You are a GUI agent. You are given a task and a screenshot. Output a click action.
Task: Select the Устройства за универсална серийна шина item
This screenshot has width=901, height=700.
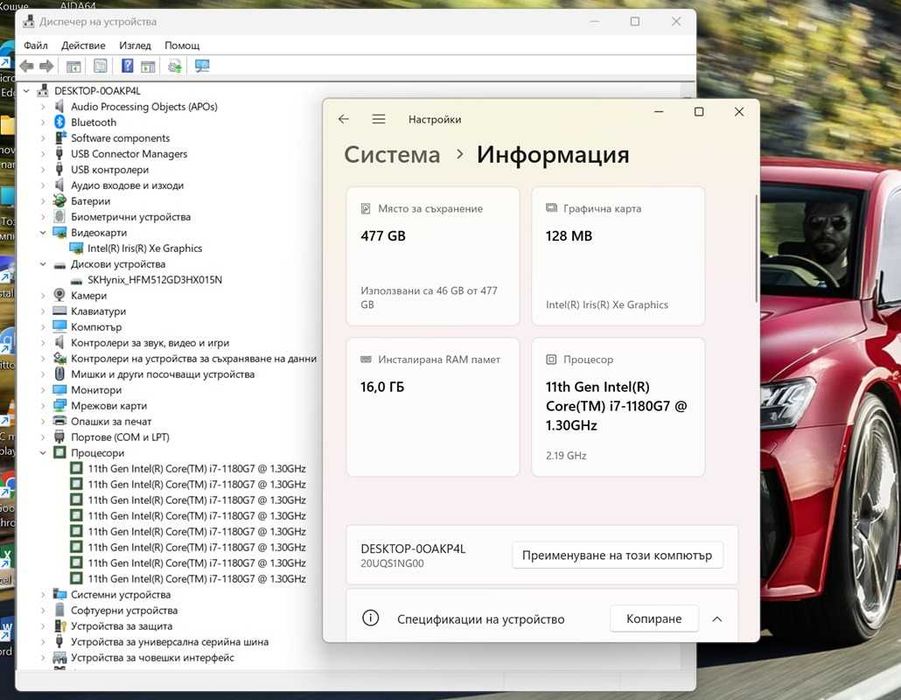point(170,642)
